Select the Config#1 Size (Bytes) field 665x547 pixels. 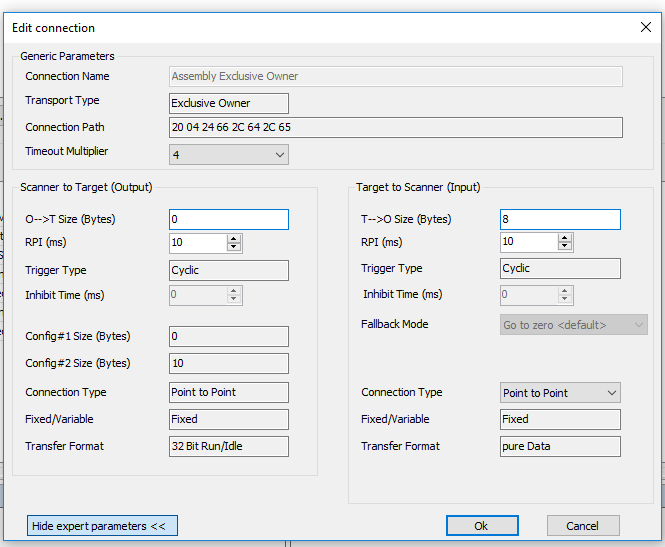coord(228,337)
